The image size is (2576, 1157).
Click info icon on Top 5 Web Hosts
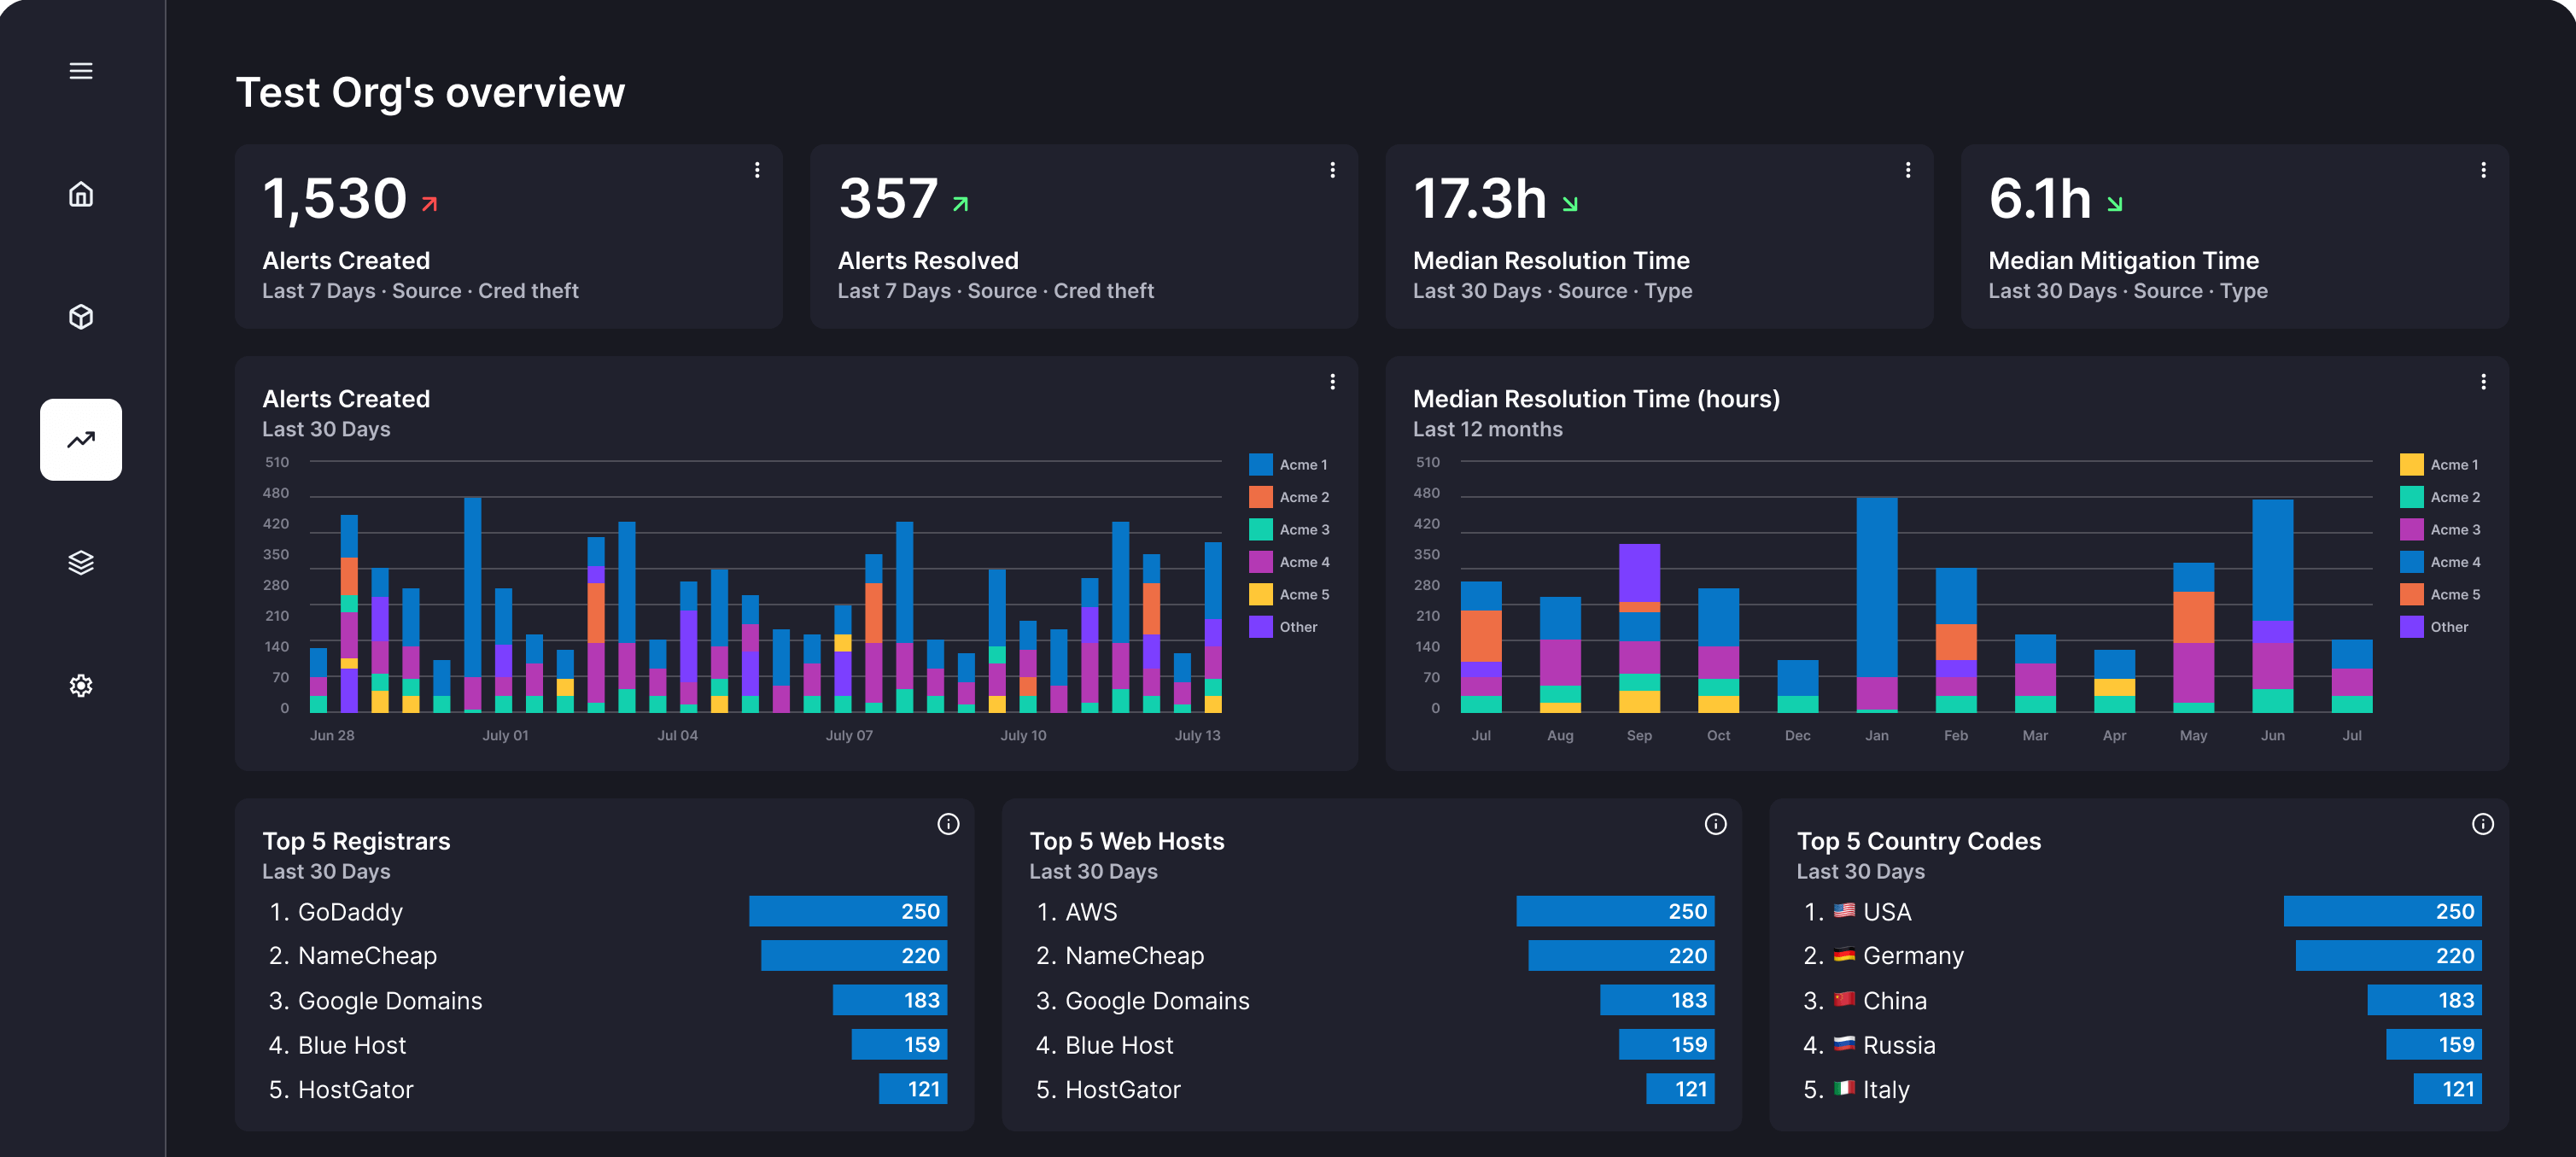[x=1715, y=824]
